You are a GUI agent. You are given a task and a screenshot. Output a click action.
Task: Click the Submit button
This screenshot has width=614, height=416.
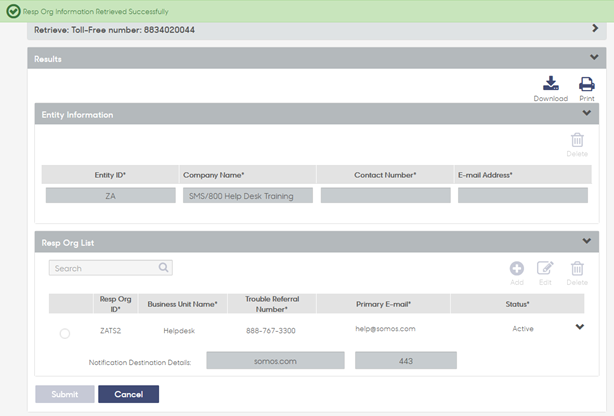[x=65, y=394]
